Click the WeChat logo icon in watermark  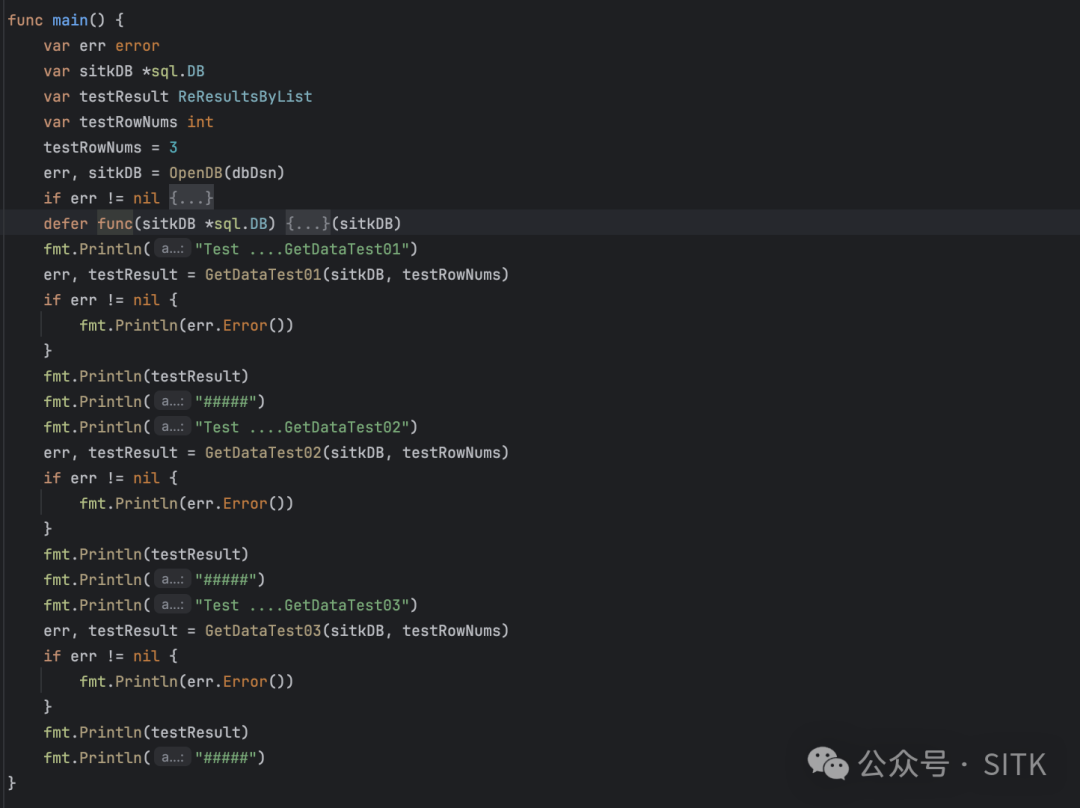point(828,765)
